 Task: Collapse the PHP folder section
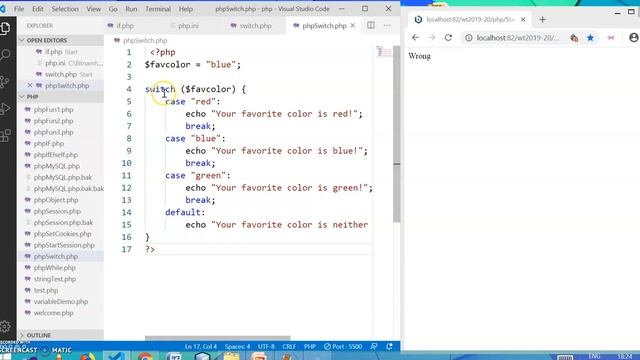pos(60,97)
